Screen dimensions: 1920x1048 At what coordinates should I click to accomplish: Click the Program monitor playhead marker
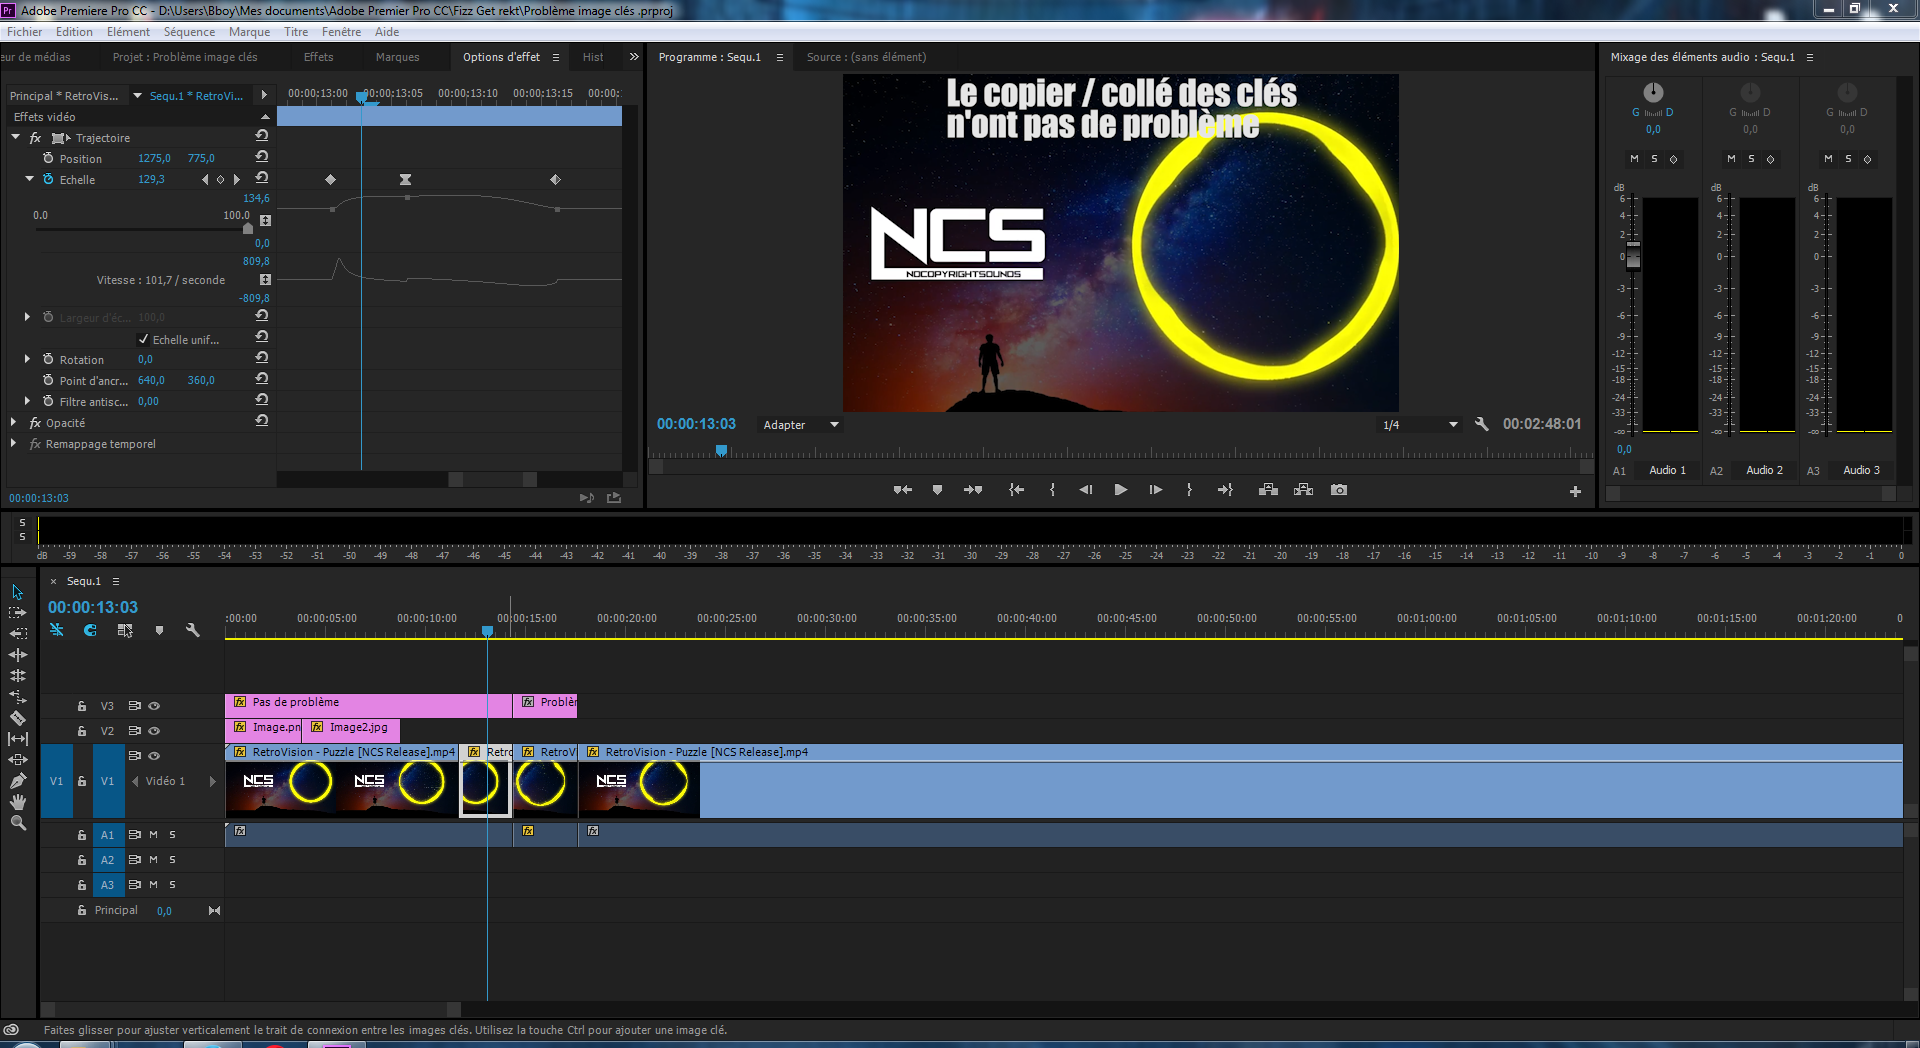(x=721, y=451)
